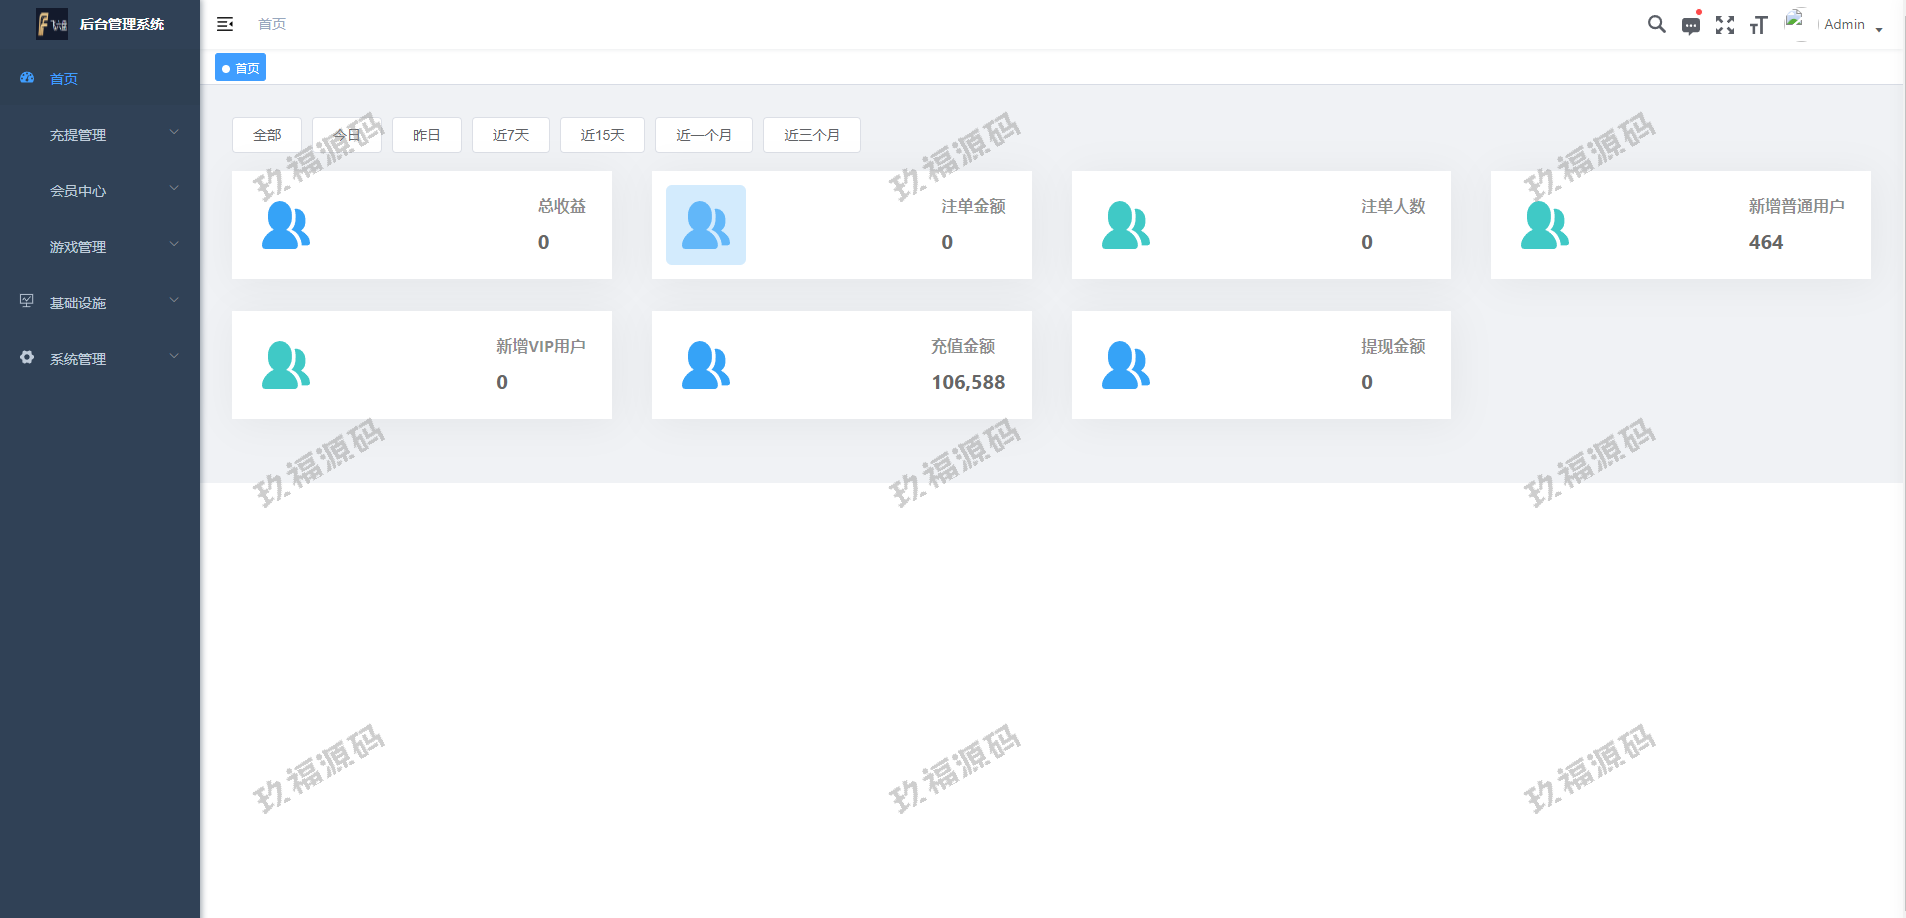Viewport: 1906px width, 918px height.
Task: Open the messages notification icon
Action: 1690,25
